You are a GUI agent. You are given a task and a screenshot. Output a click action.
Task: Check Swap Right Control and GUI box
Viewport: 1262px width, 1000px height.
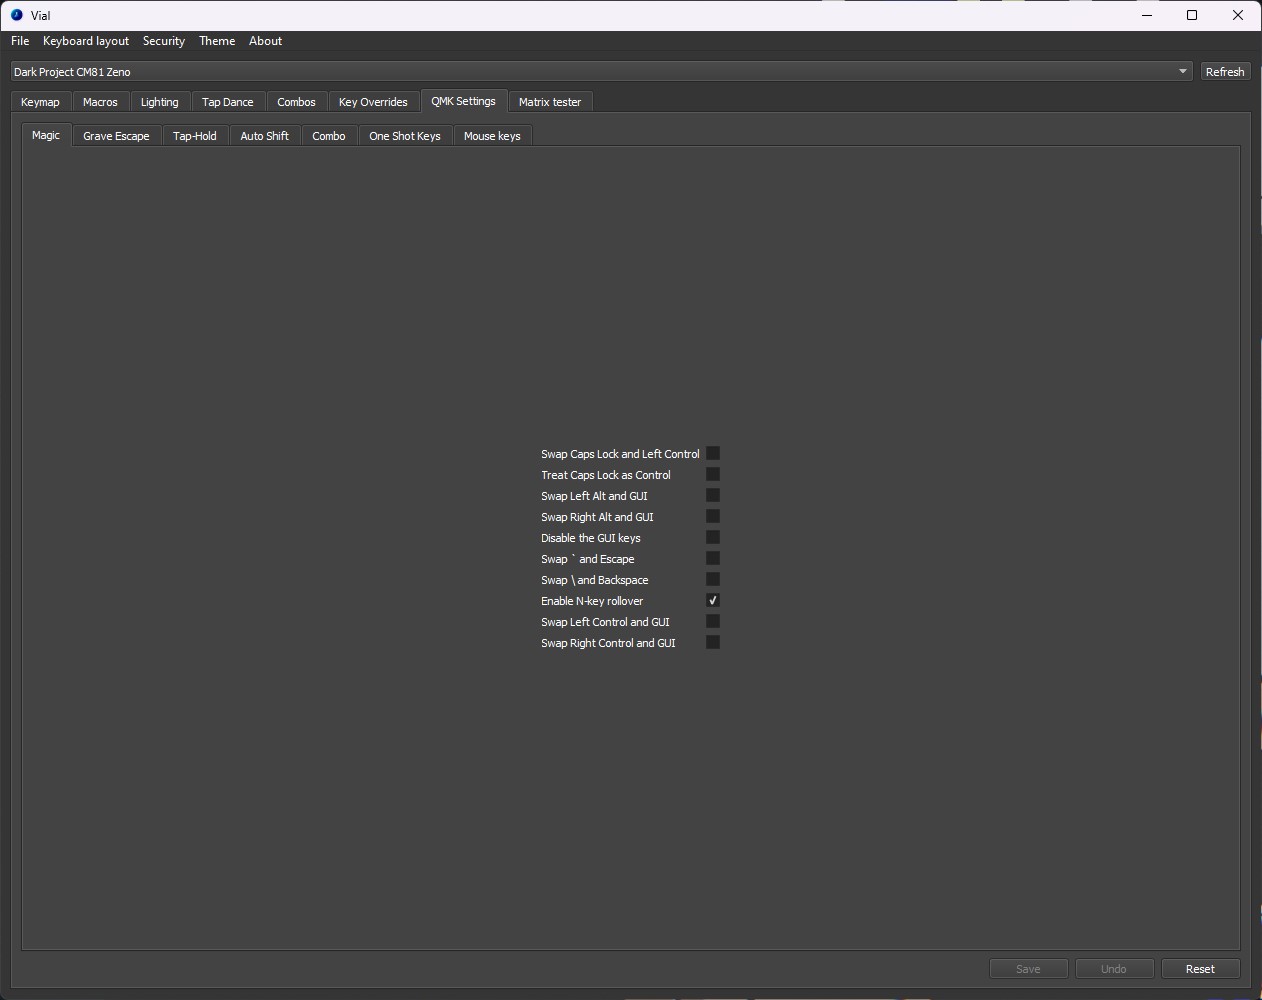tap(713, 643)
